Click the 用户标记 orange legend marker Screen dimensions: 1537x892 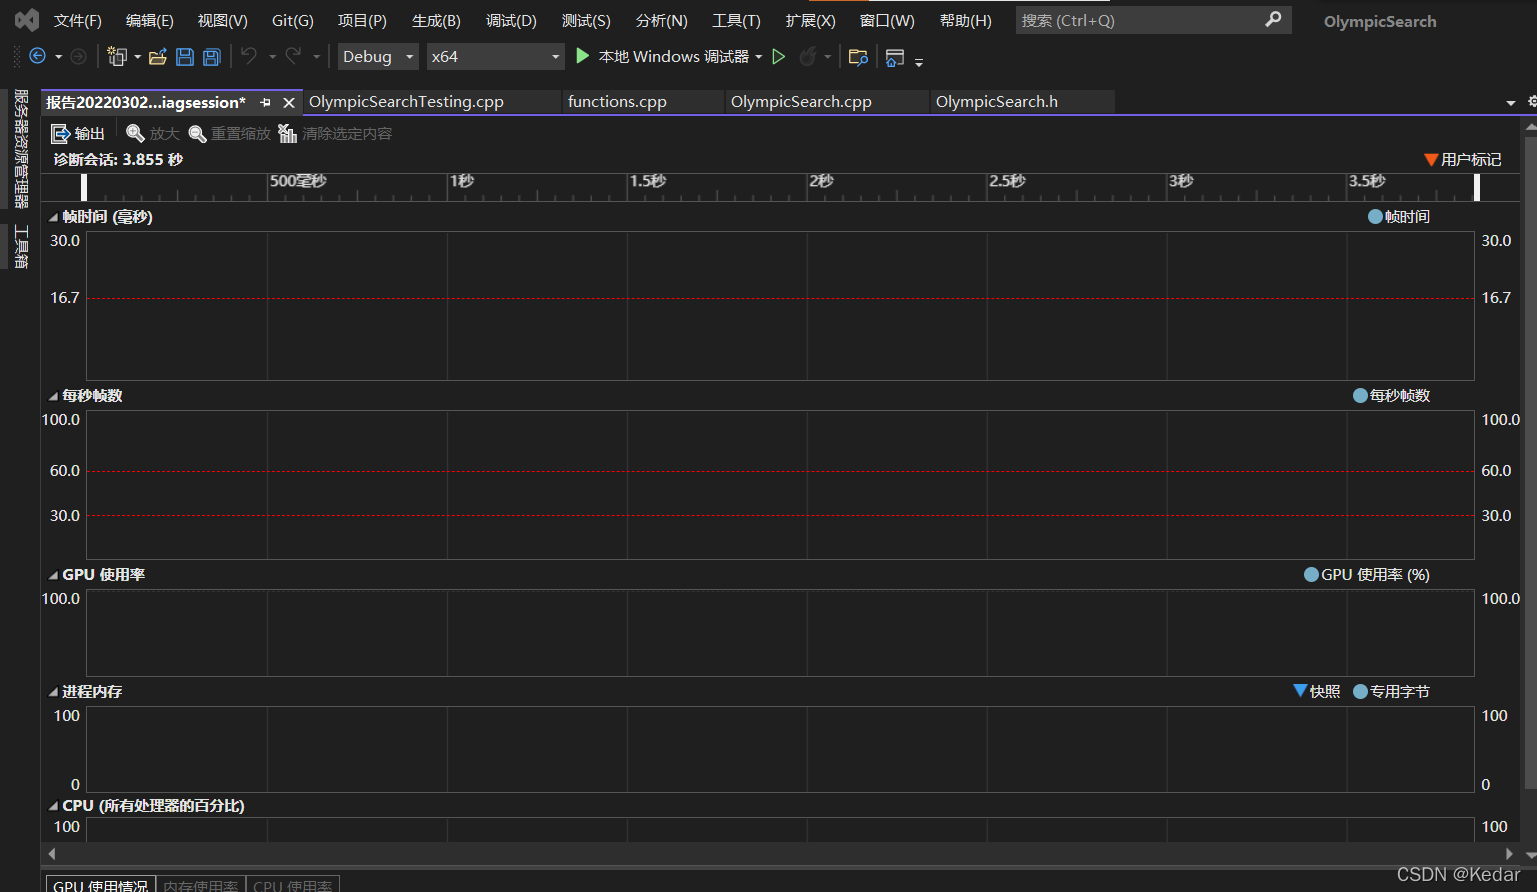coord(1431,160)
